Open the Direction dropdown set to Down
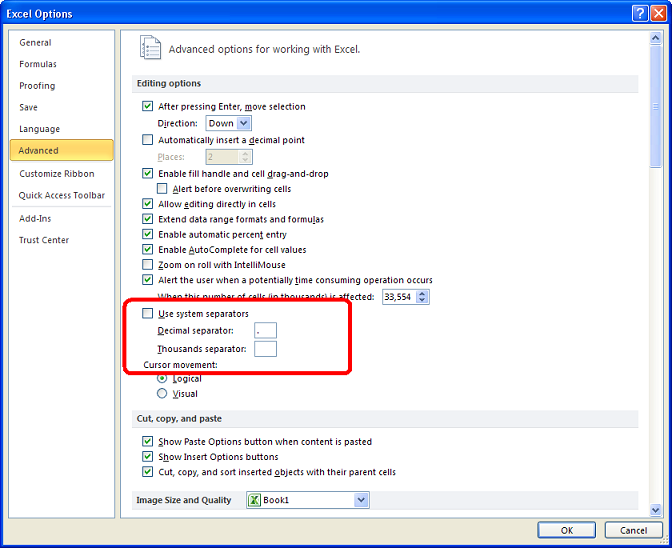This screenshot has height=548, width=672. pos(228,123)
